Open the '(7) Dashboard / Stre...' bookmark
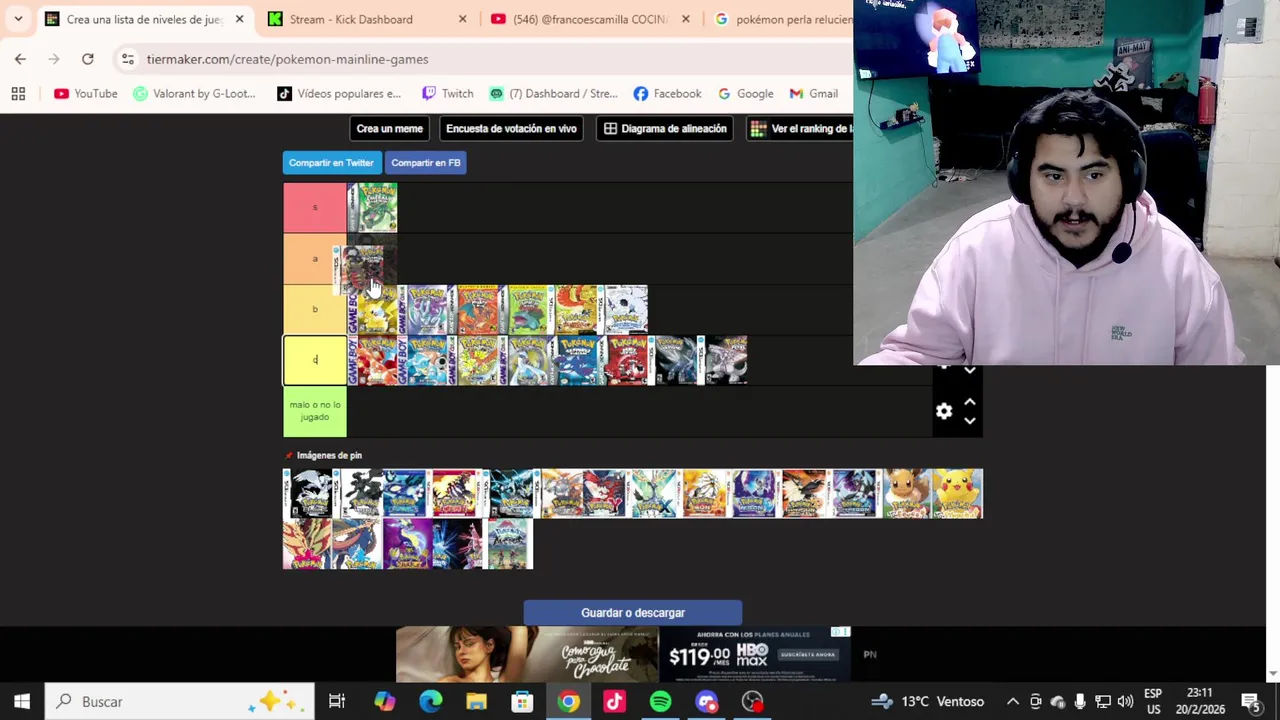This screenshot has width=1280, height=720. point(553,93)
